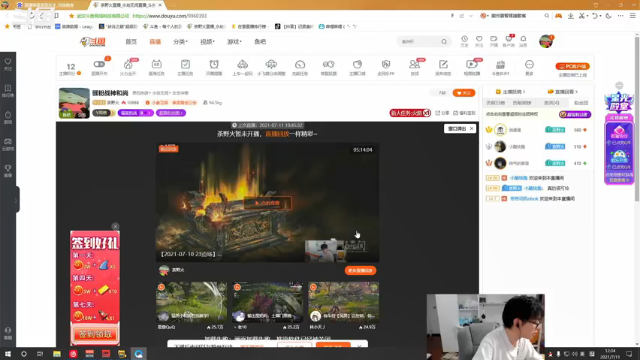
Task: Open the middle recommended stream thumbnail
Action: [267, 302]
